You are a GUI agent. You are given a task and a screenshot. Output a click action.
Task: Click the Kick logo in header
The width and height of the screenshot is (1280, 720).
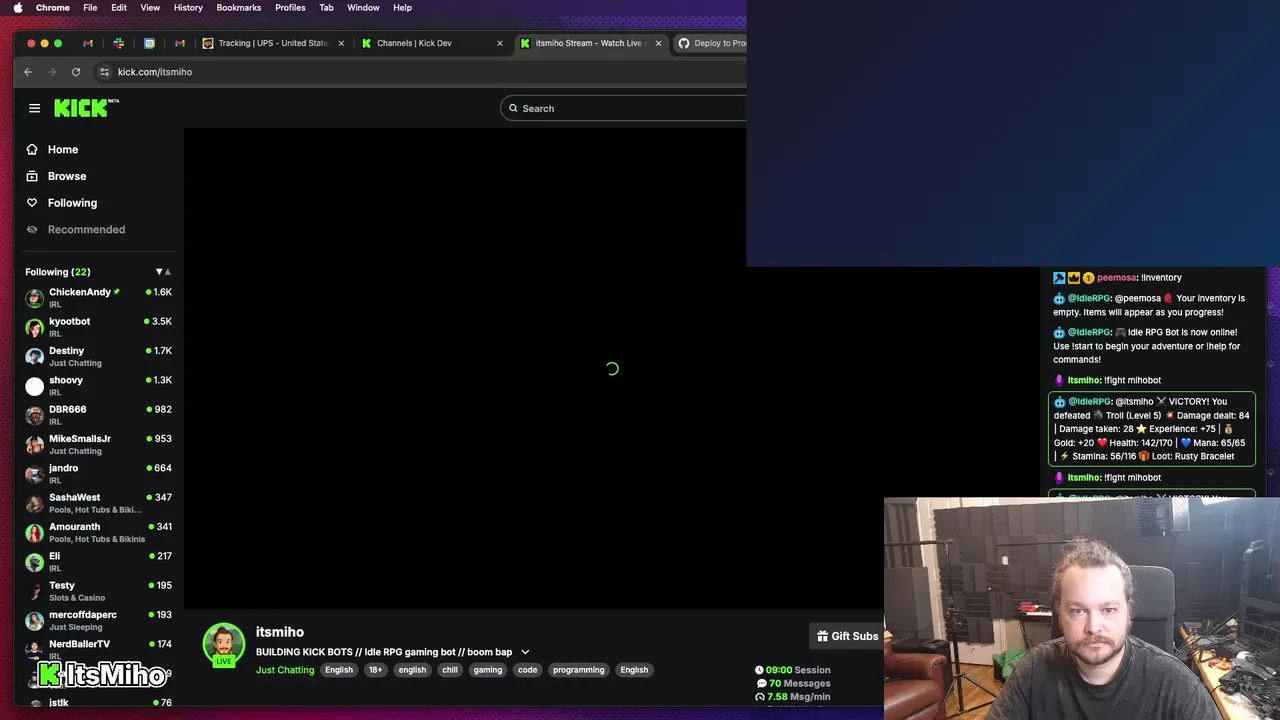[x=86, y=108]
